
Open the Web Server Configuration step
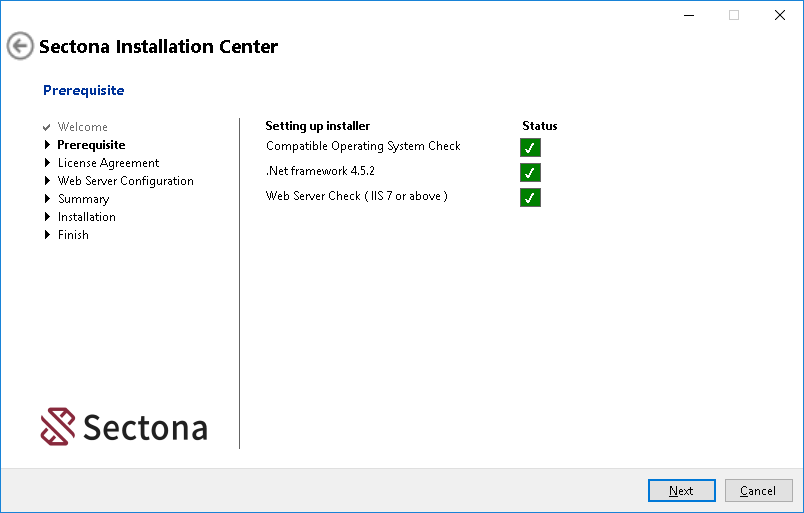[125, 181]
